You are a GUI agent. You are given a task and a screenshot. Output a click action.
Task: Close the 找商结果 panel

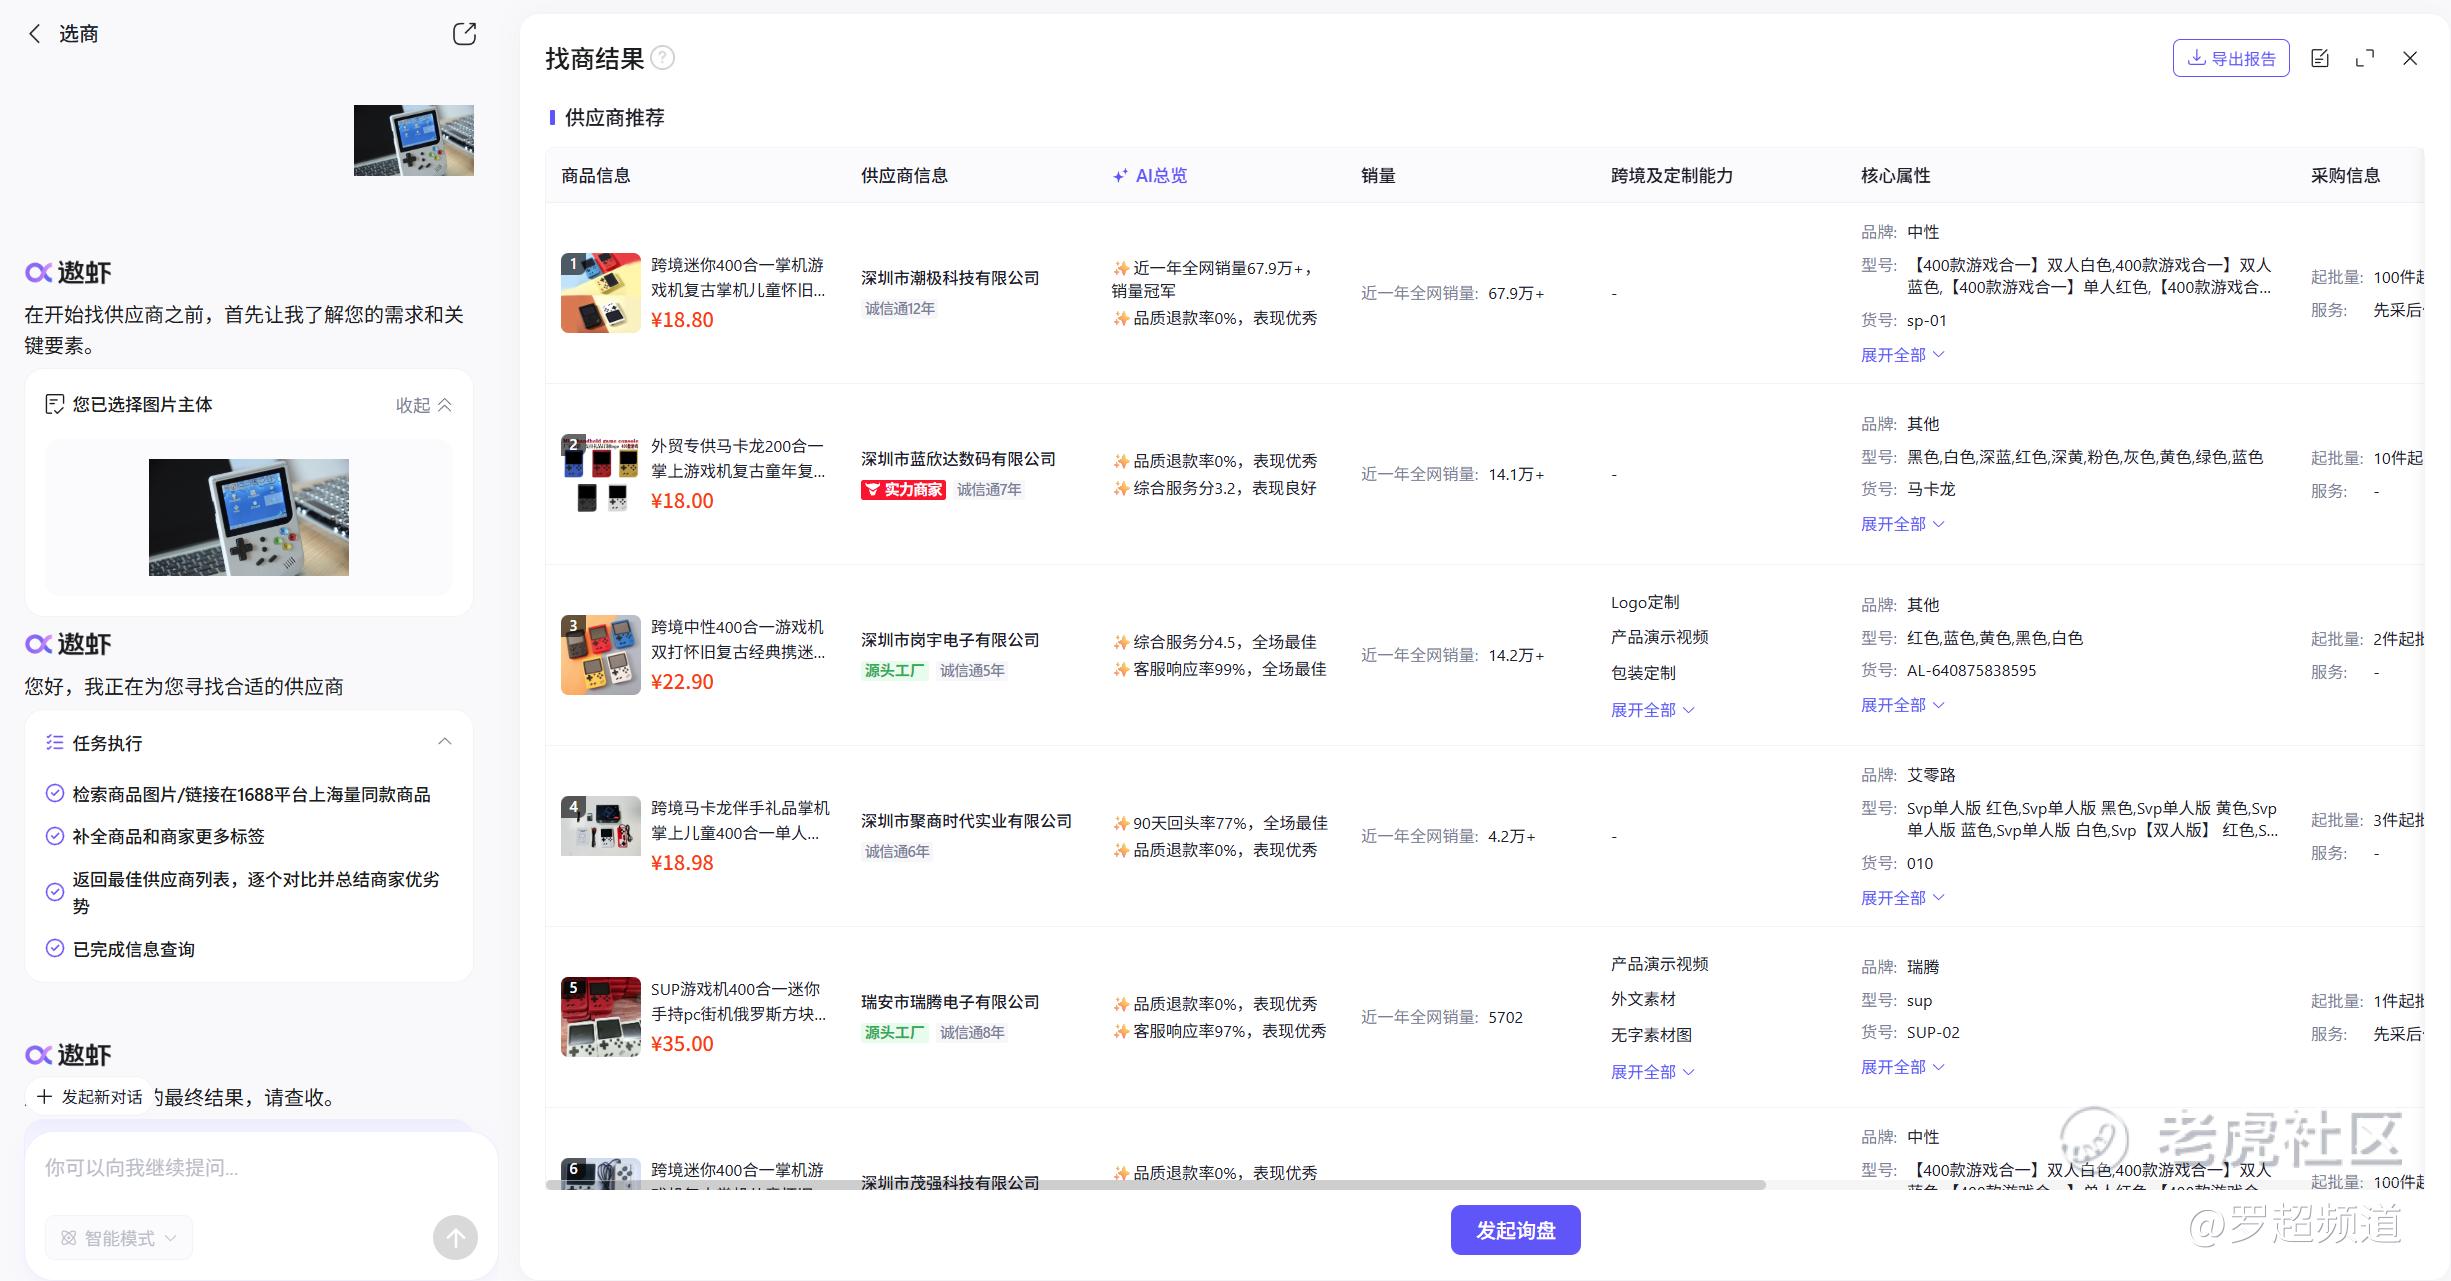tap(2410, 58)
